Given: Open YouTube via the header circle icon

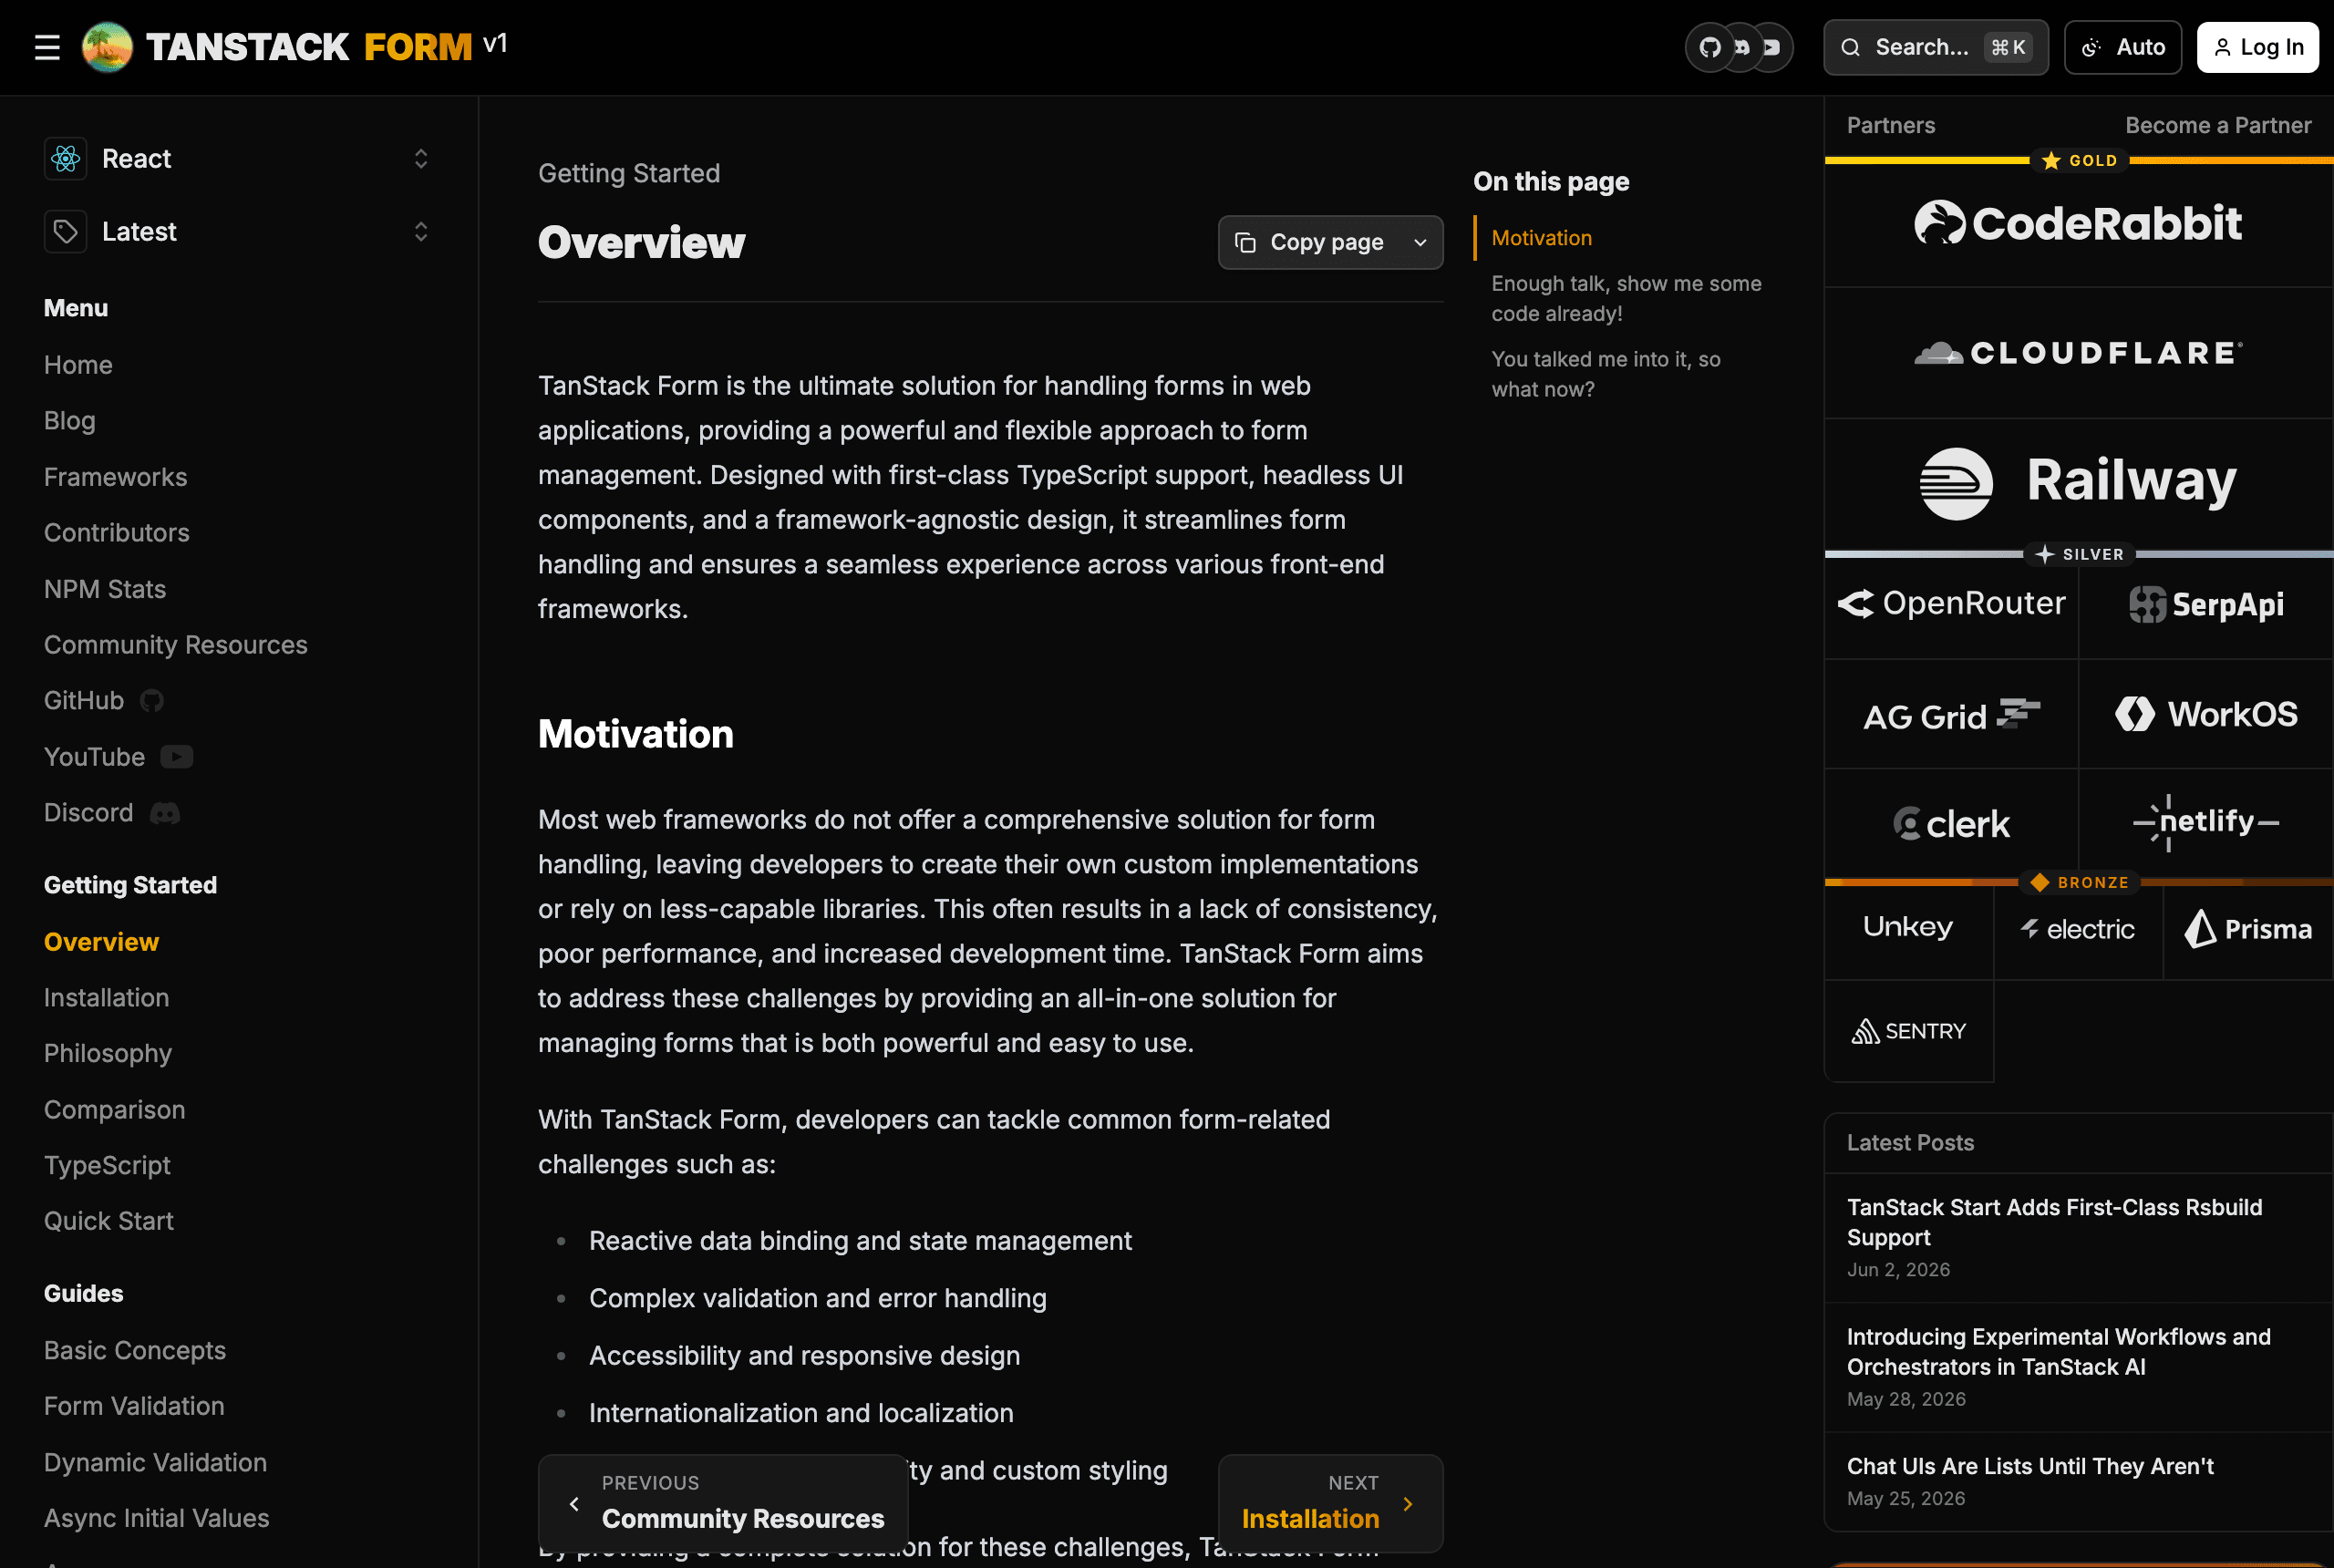Looking at the screenshot, I should pyautogui.click(x=1772, y=47).
